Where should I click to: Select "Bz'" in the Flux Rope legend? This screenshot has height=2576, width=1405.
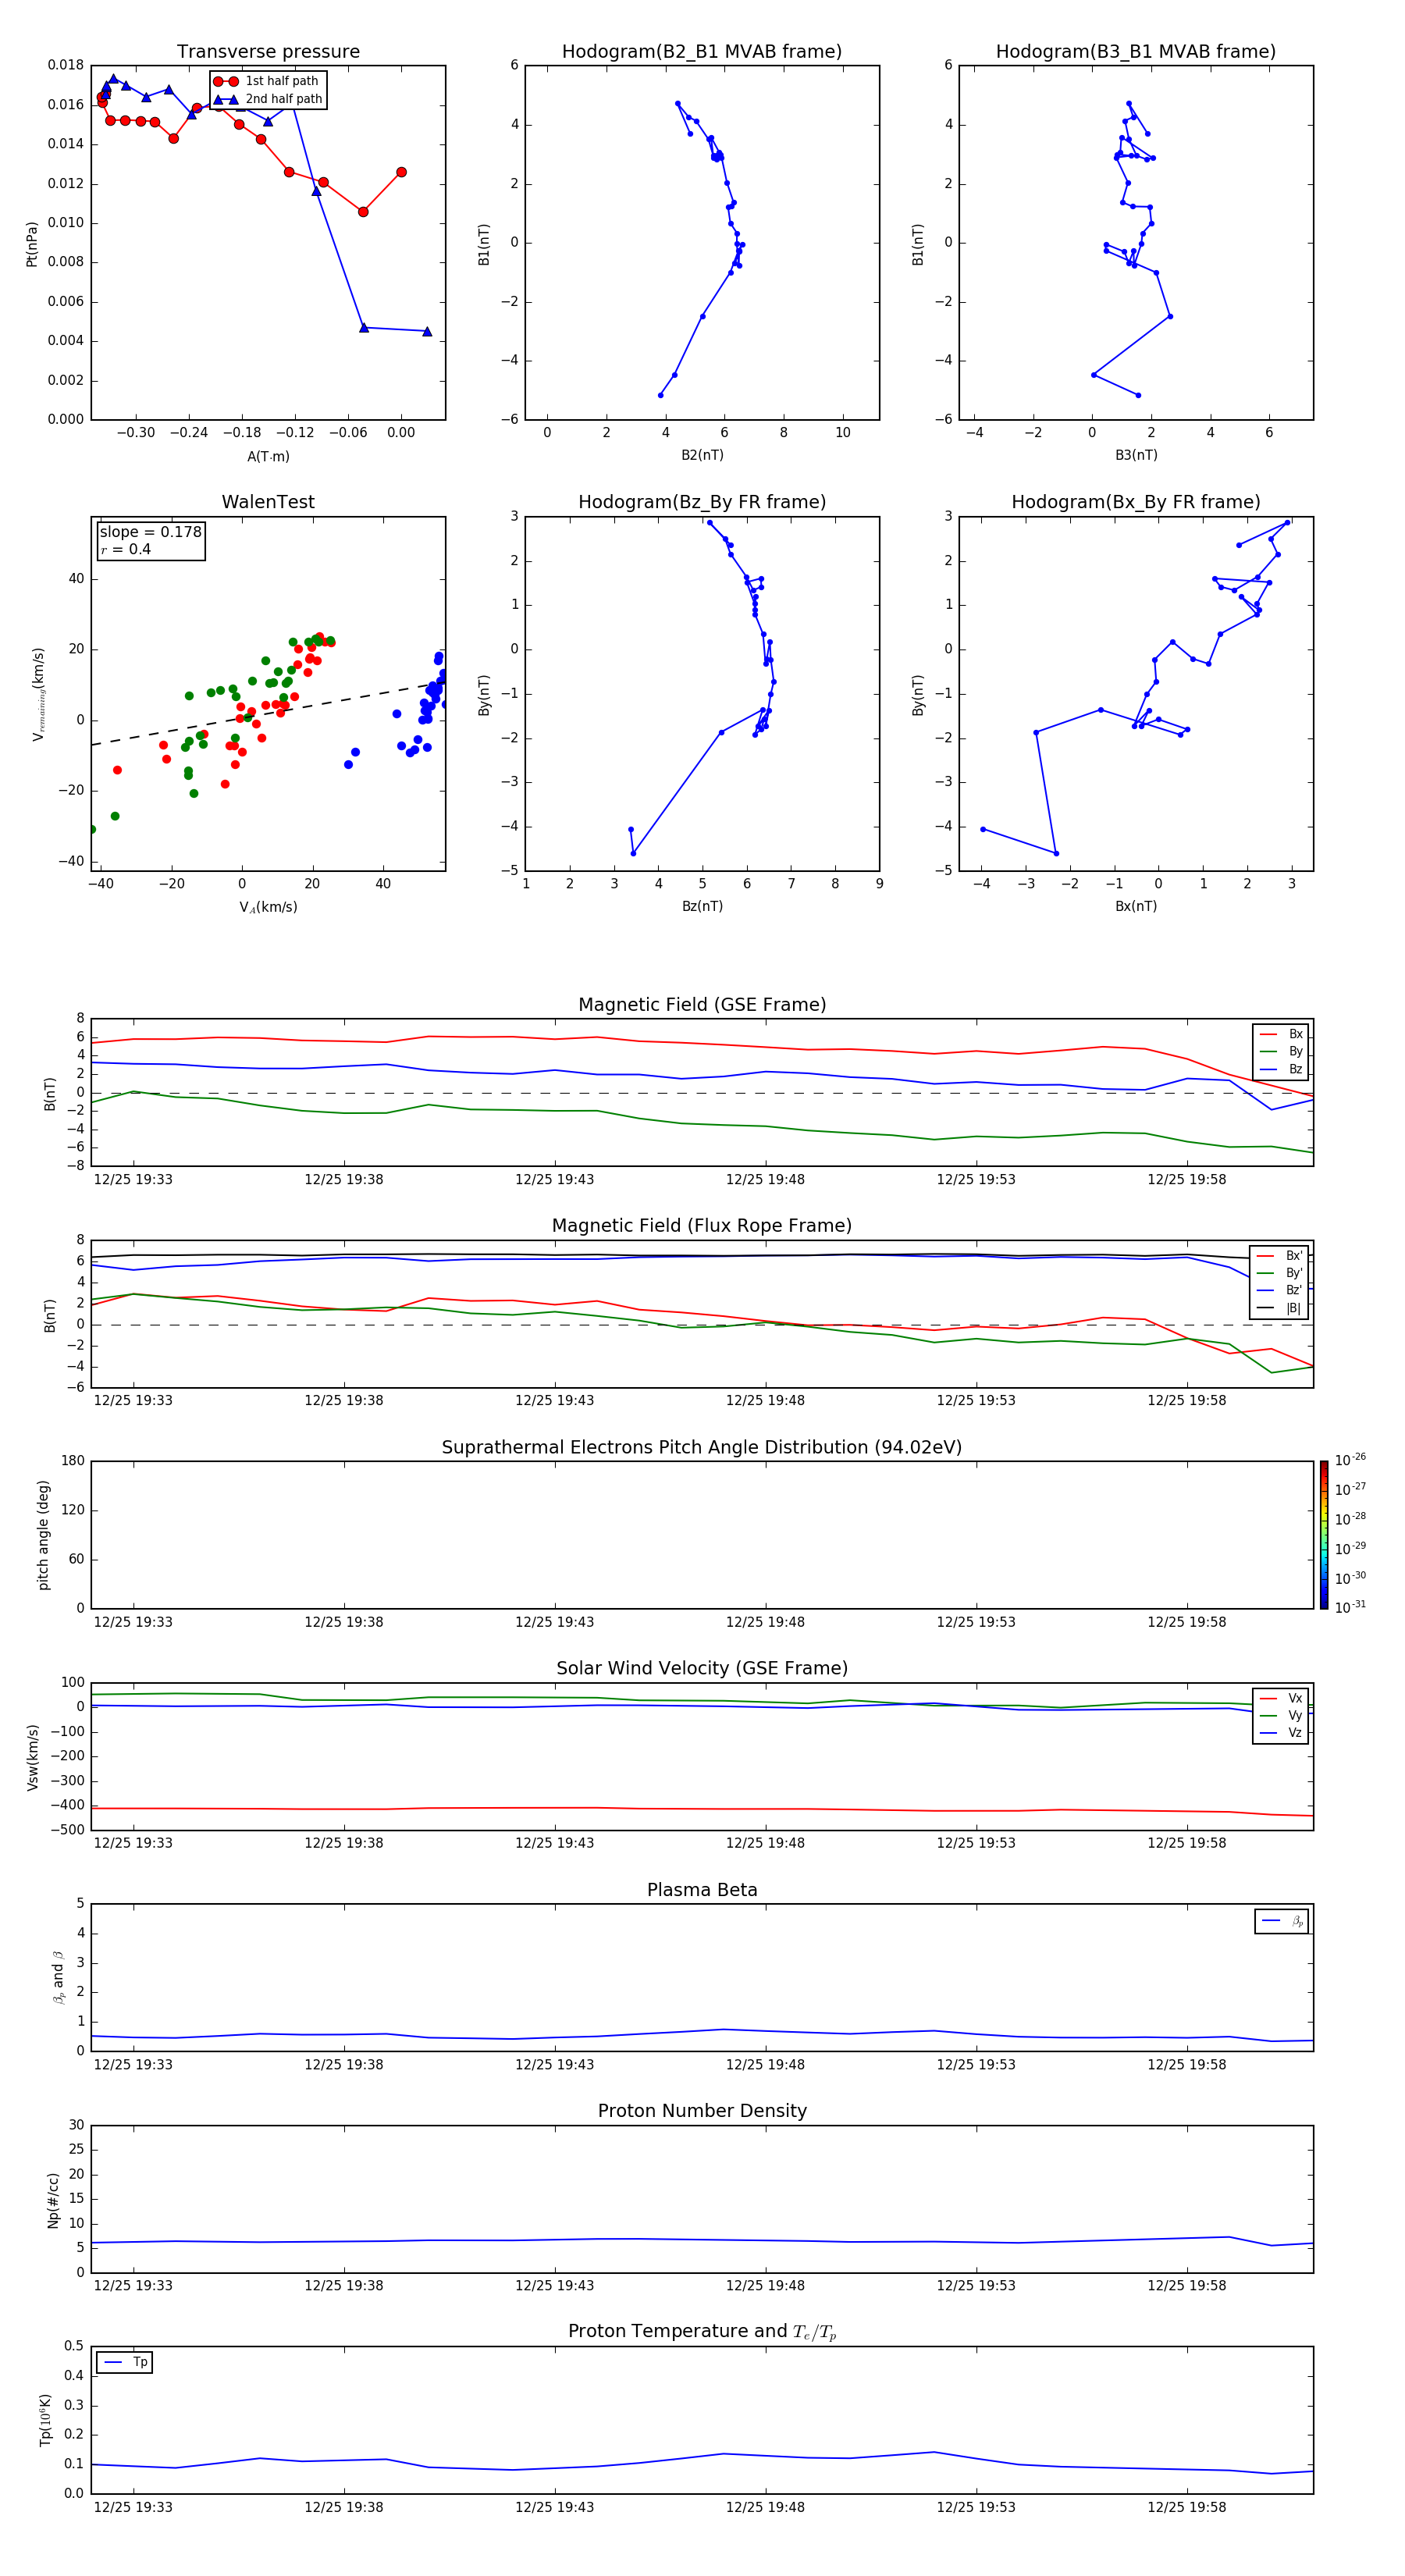click(x=1280, y=1291)
